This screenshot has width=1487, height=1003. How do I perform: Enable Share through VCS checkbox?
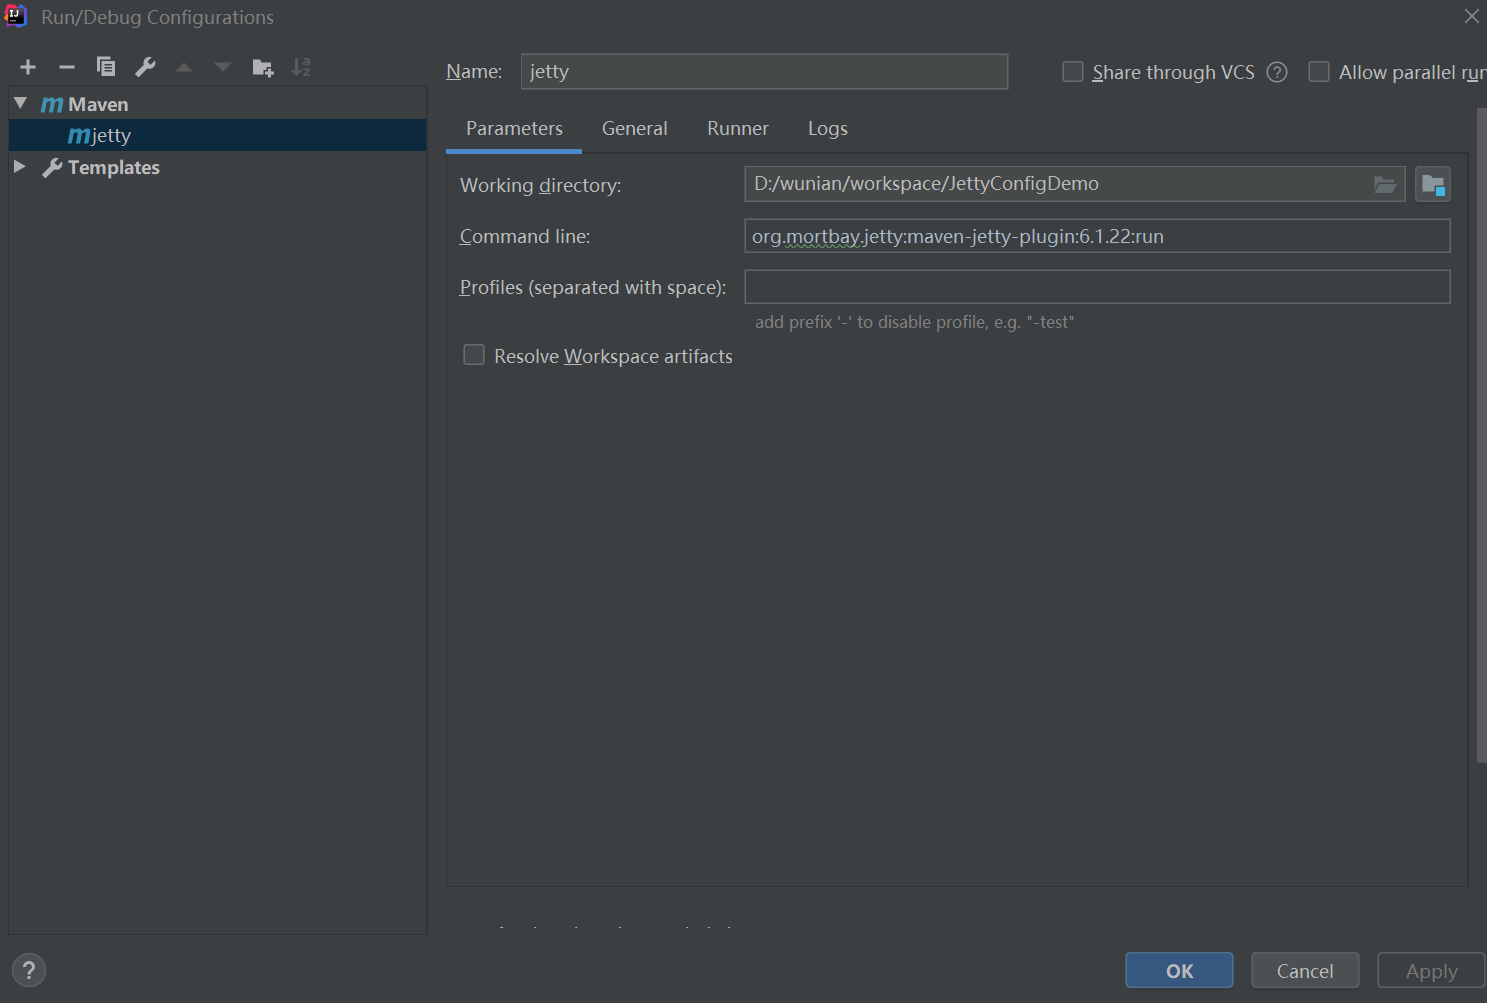(1073, 72)
